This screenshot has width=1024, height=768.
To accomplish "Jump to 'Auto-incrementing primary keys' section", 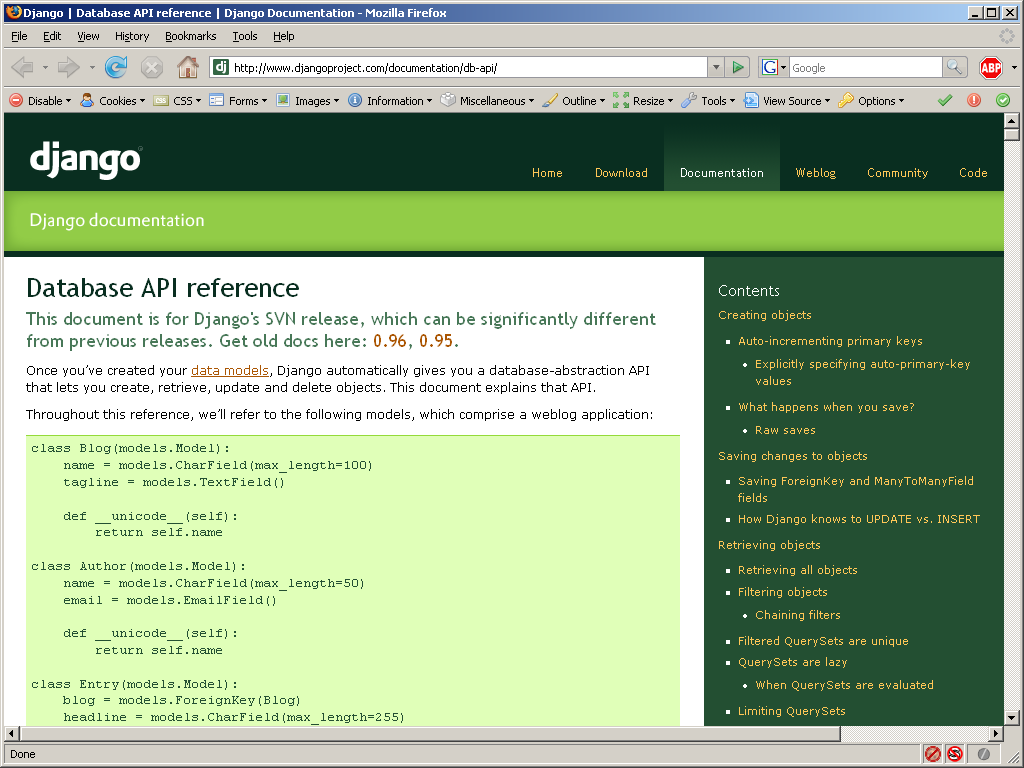I will [x=830, y=341].
